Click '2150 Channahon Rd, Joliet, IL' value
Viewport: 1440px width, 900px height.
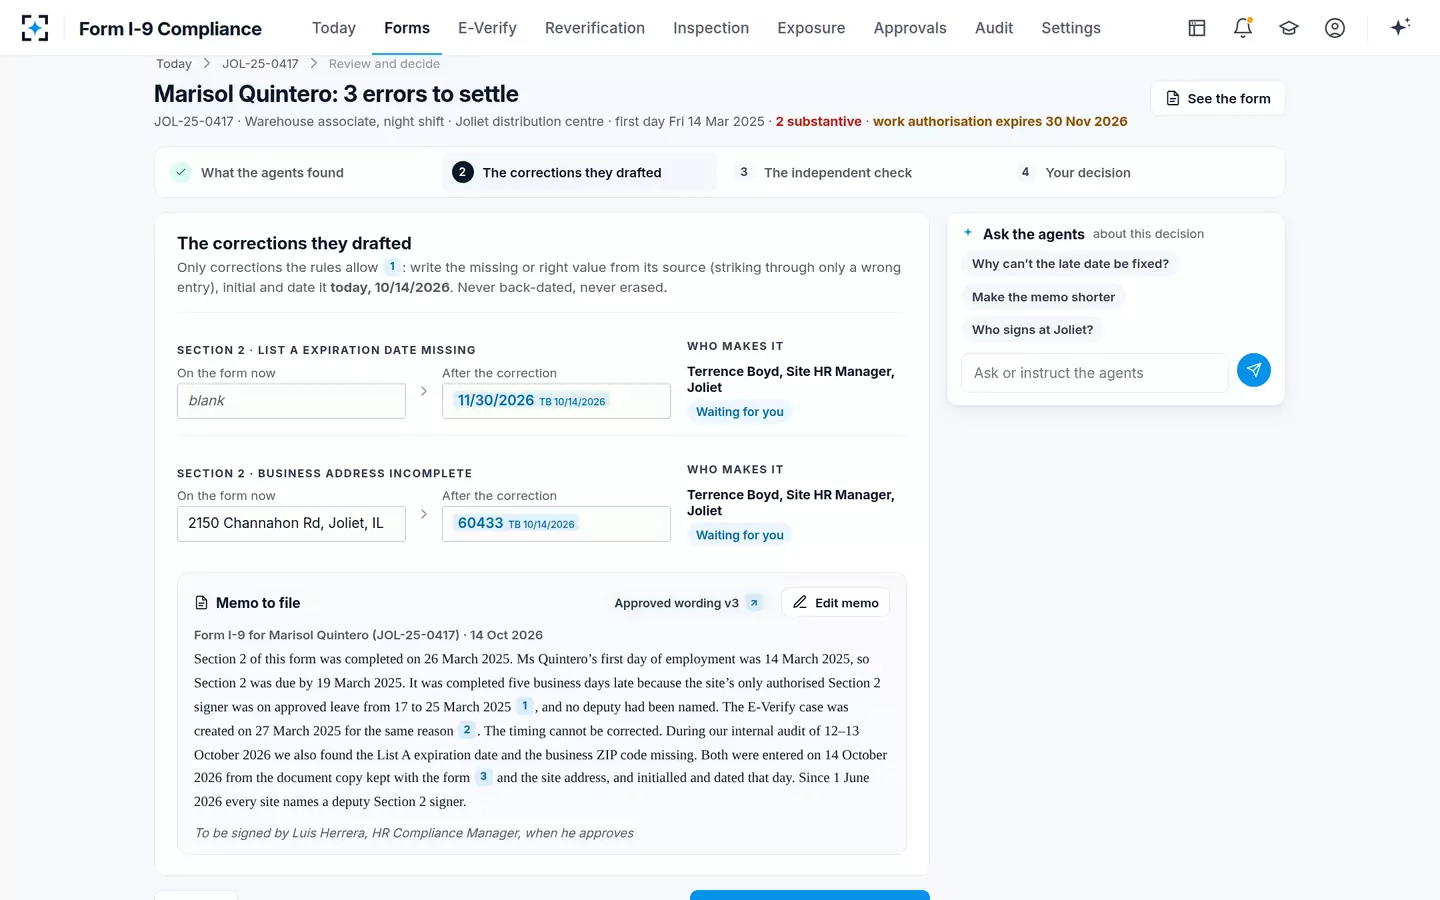291,524
